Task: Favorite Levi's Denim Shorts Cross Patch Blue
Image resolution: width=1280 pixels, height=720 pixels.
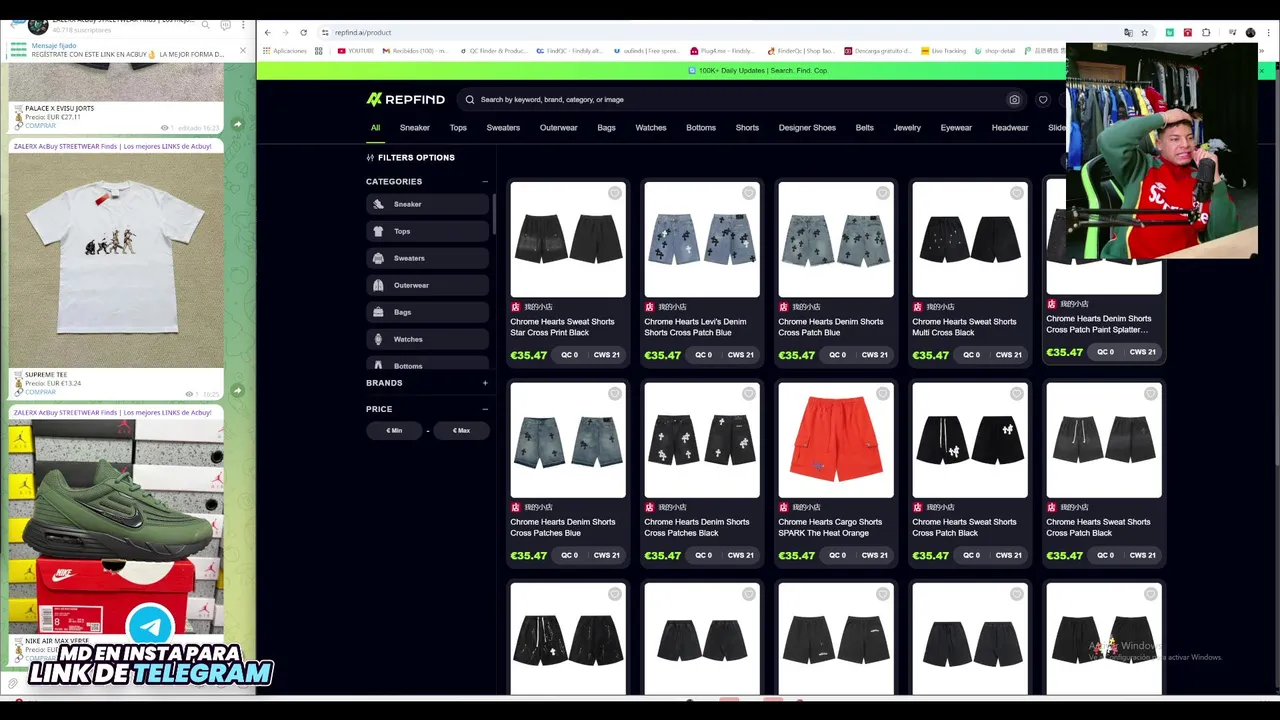Action: (749, 193)
